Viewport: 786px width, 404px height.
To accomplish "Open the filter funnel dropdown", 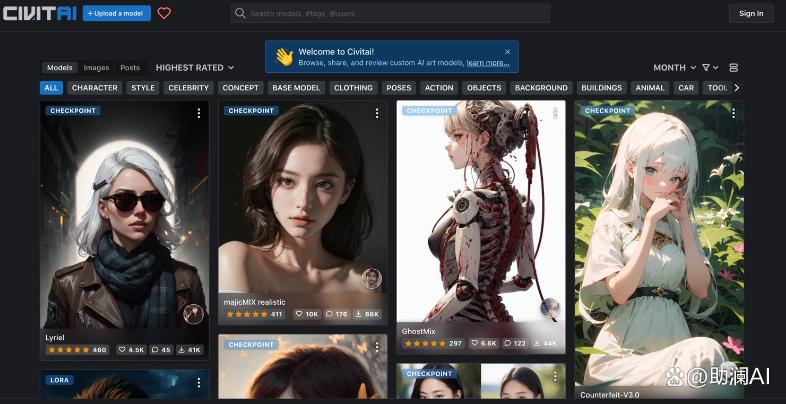I will tap(710, 68).
